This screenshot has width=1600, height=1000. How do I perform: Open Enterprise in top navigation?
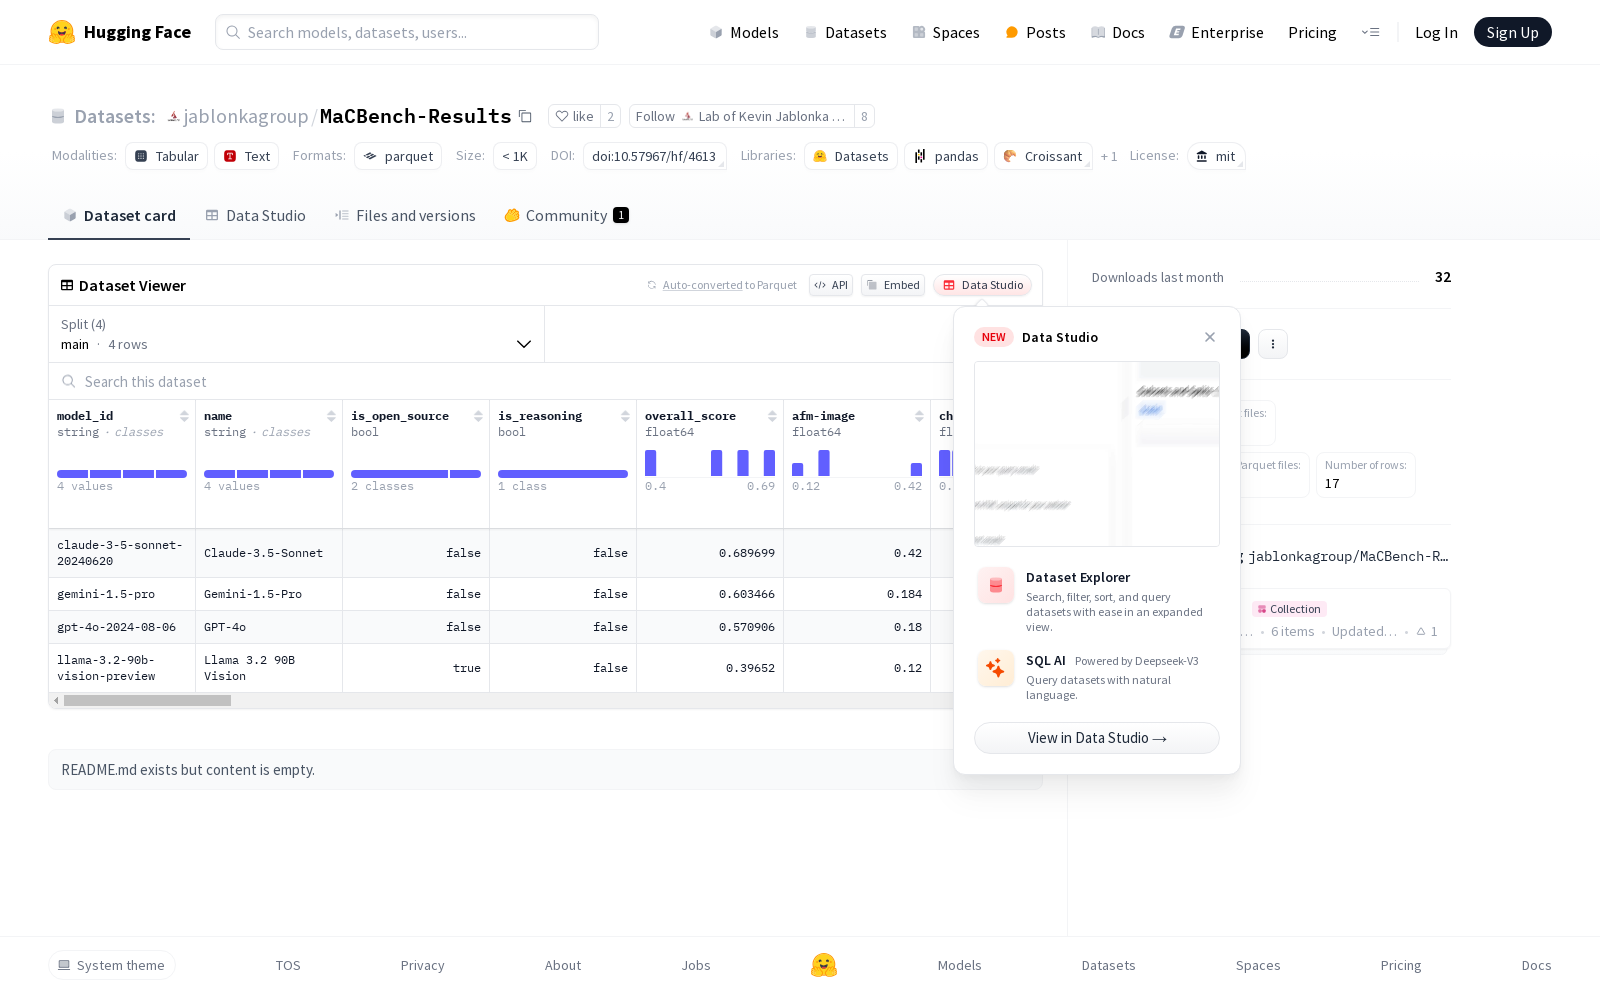1217,32
